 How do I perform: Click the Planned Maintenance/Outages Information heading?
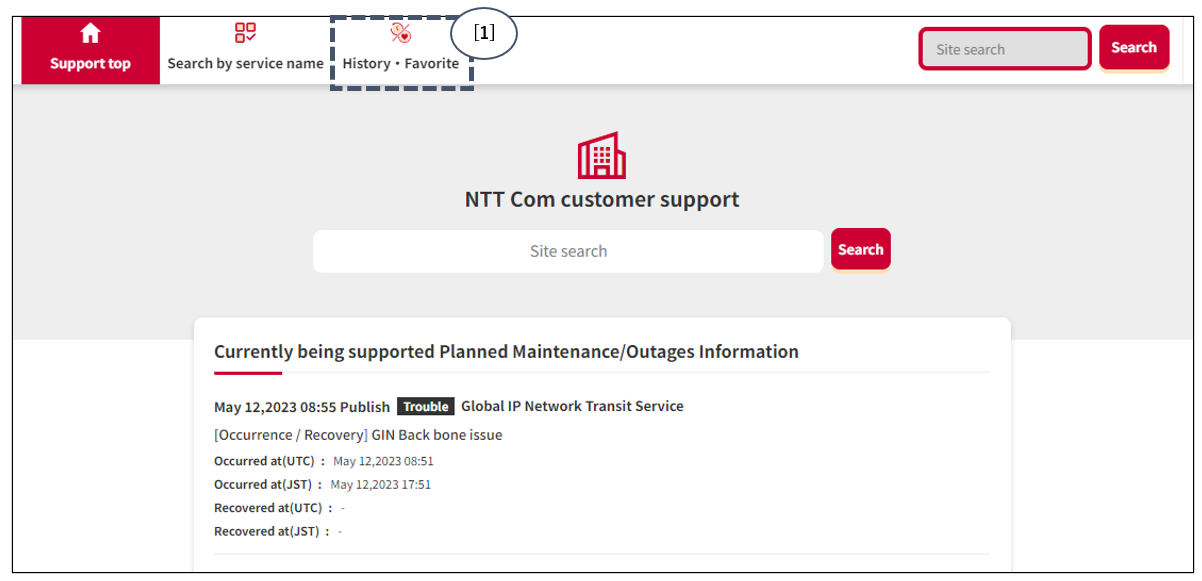506,351
